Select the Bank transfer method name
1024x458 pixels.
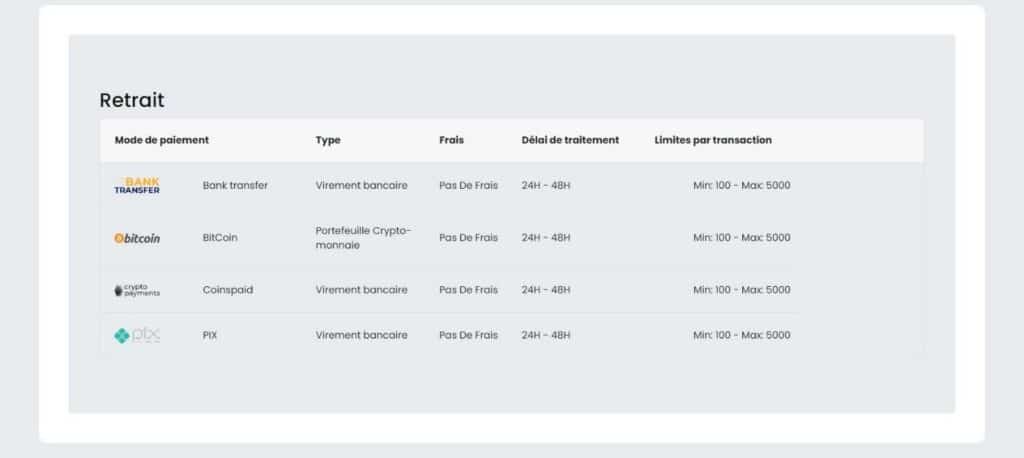coord(235,186)
